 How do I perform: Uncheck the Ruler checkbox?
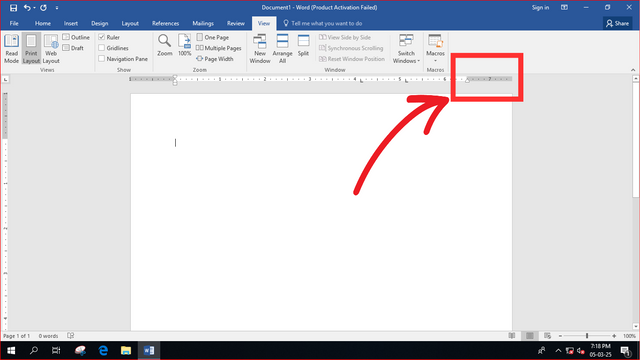[x=102, y=37]
